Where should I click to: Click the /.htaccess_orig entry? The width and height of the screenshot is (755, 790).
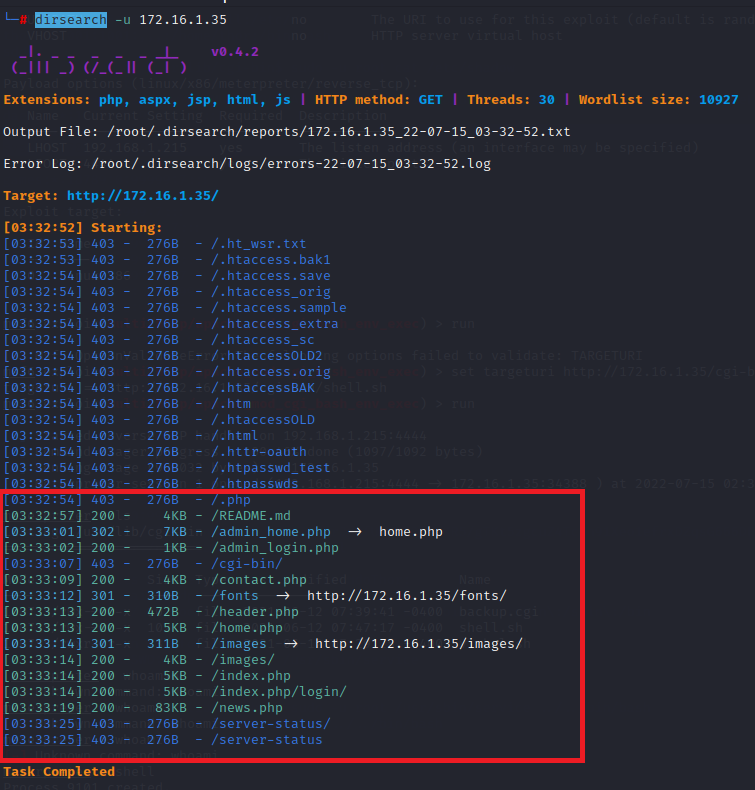pos(270,292)
